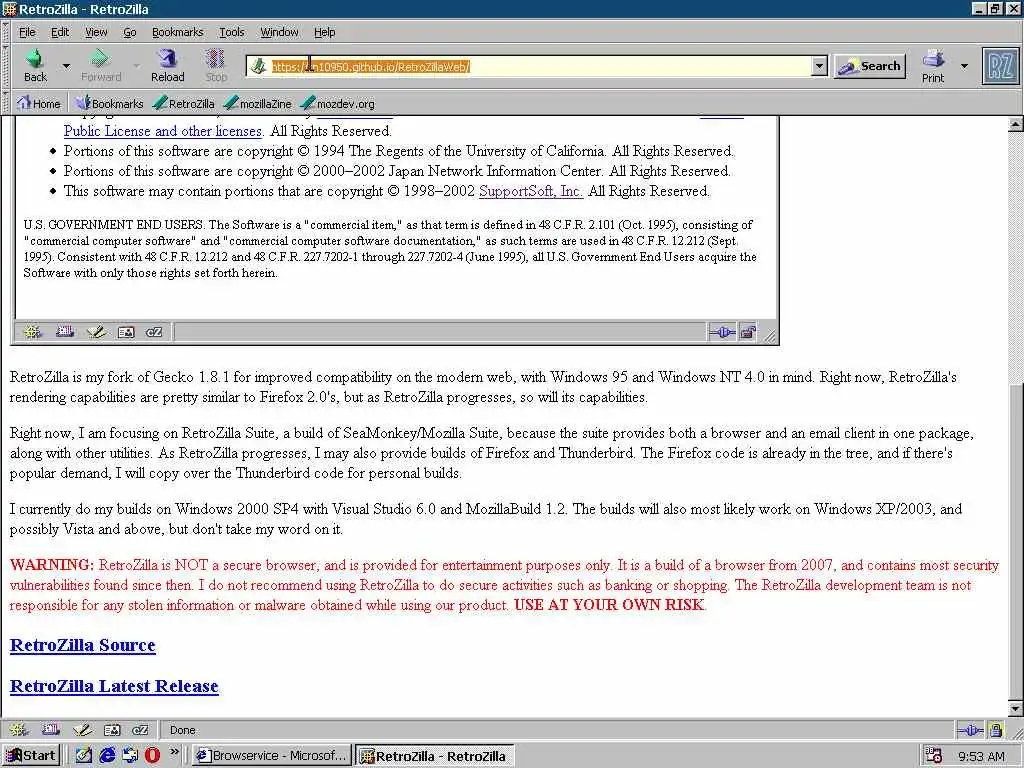Reload the current page
The width and height of the screenshot is (1024, 768).
click(x=168, y=66)
